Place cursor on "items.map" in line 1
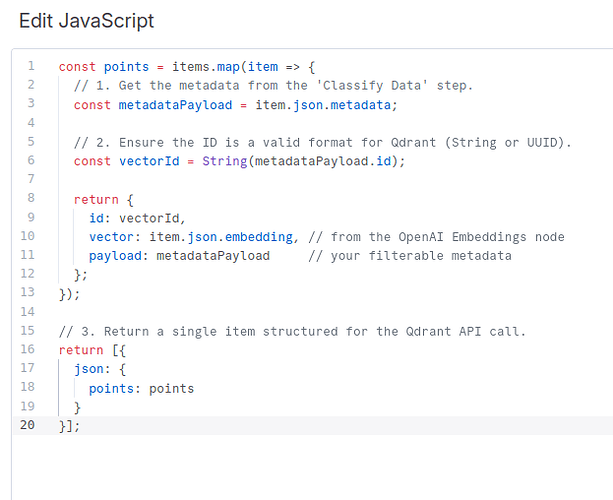Viewport: 613px width, 500px height. point(197,67)
